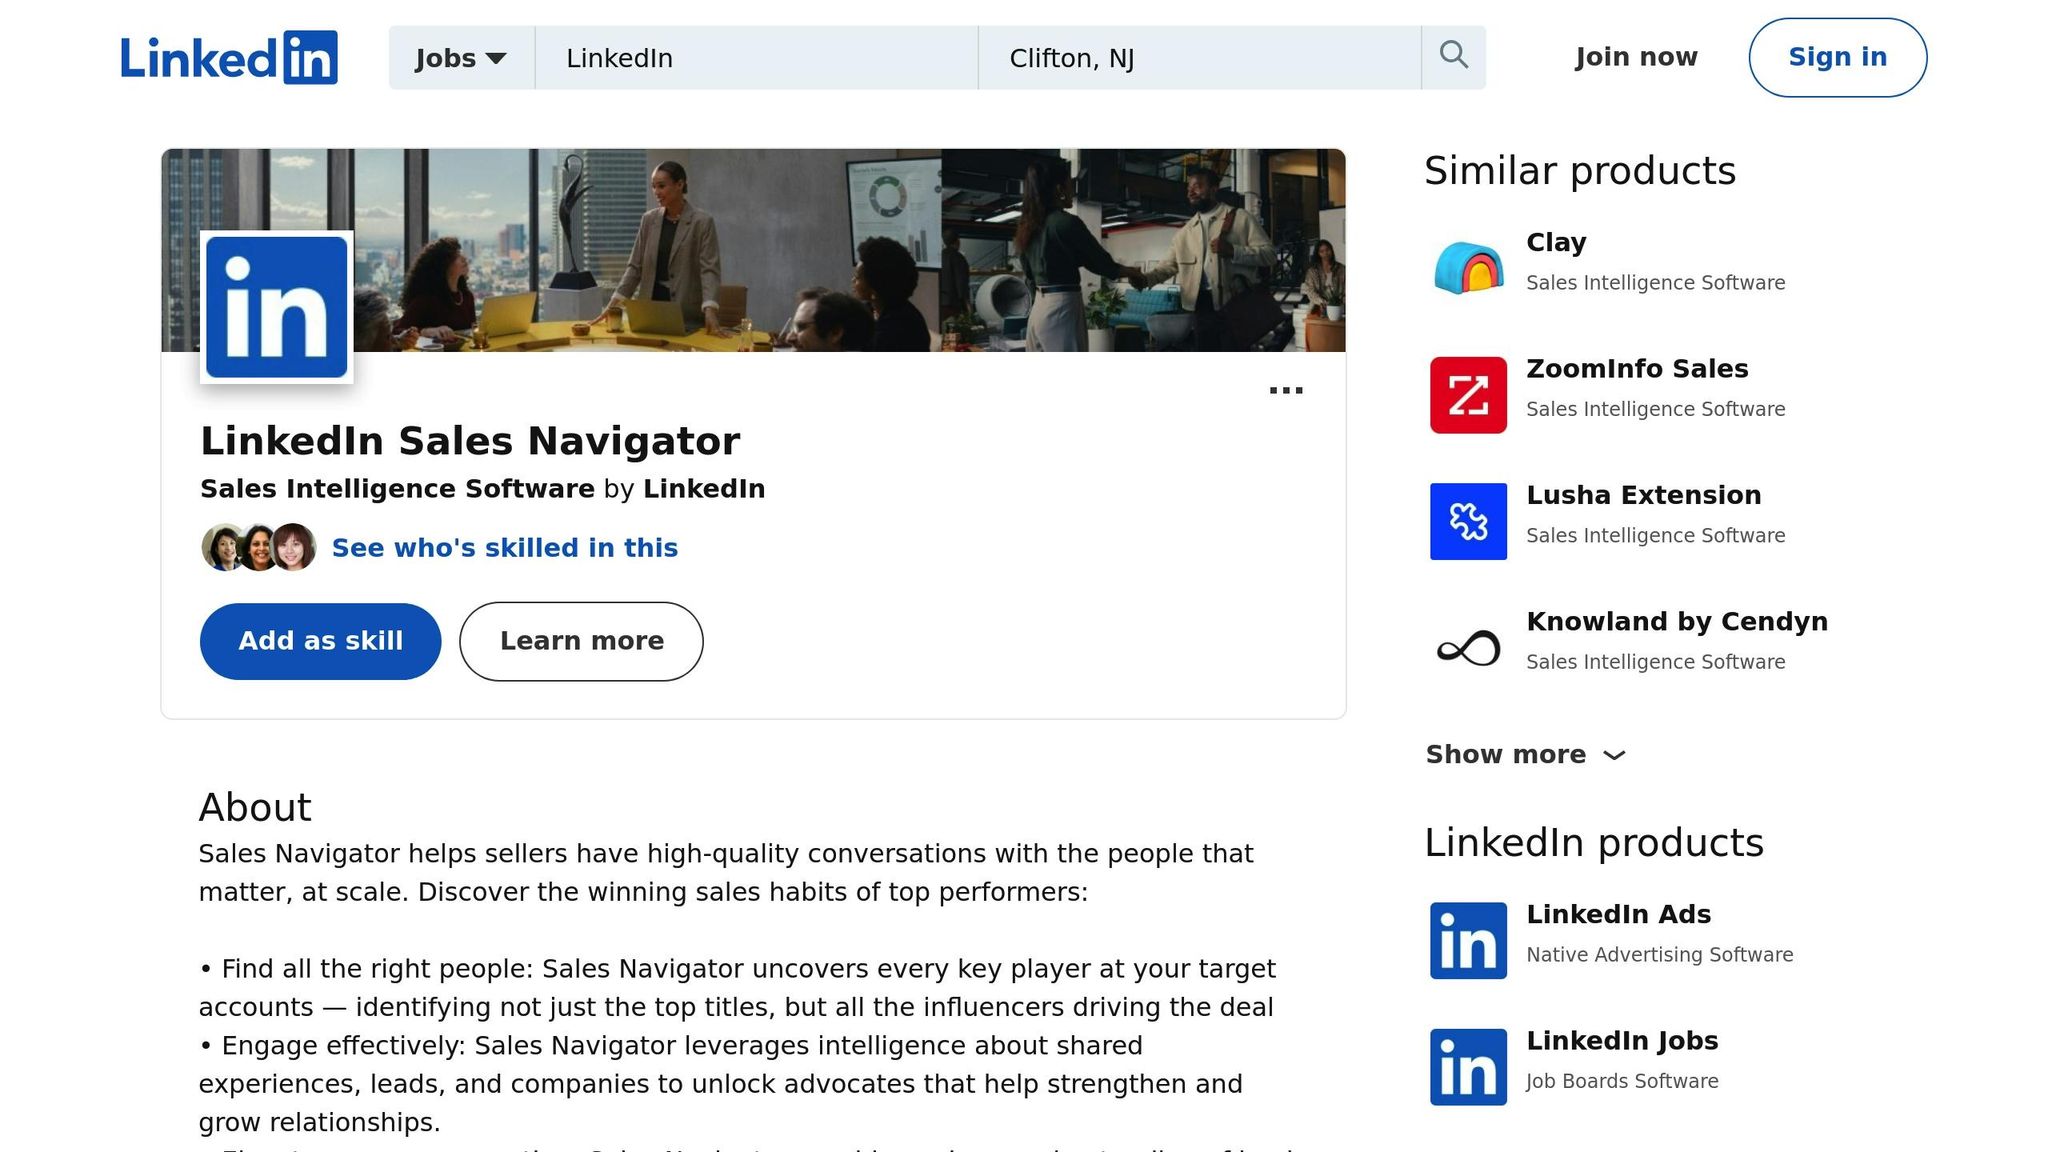Select the Clay product icon
2048x1152 pixels.
(x=1467, y=266)
